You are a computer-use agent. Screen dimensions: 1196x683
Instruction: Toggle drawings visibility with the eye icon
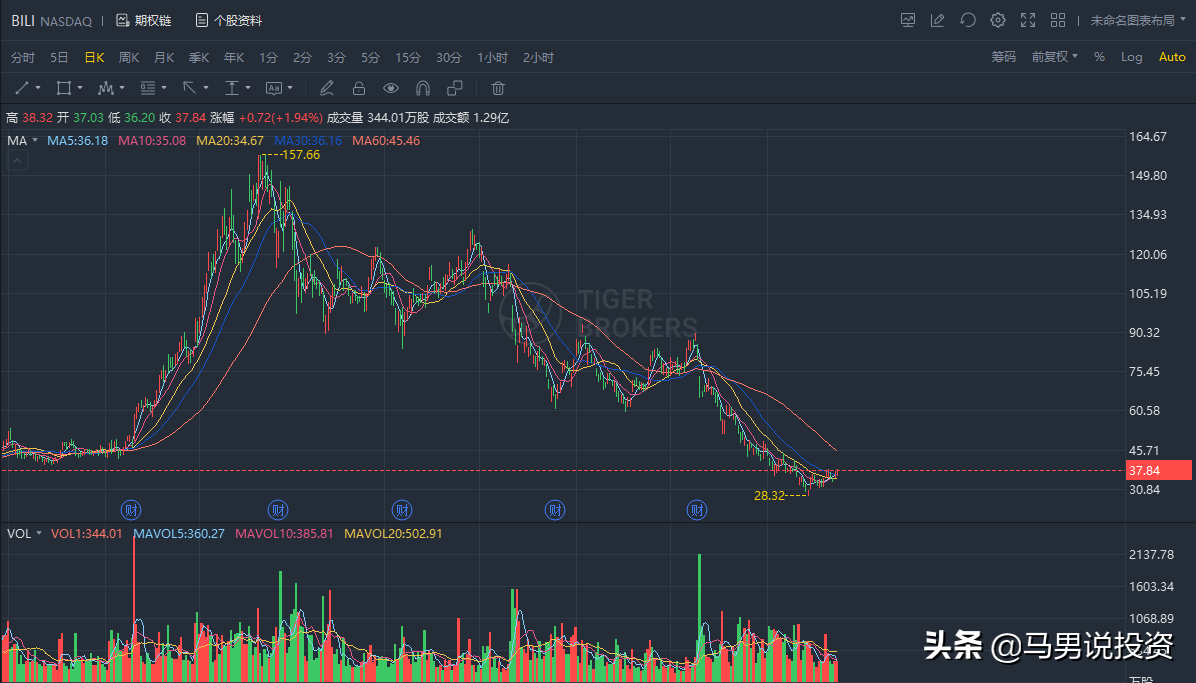coord(391,89)
